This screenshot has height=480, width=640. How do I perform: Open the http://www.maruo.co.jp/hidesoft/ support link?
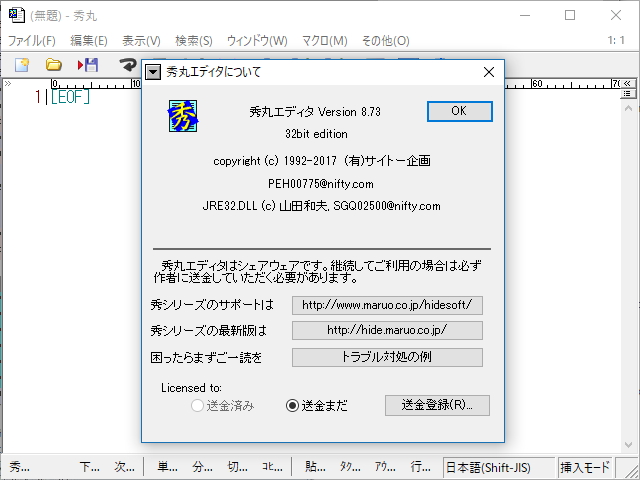pos(387,305)
